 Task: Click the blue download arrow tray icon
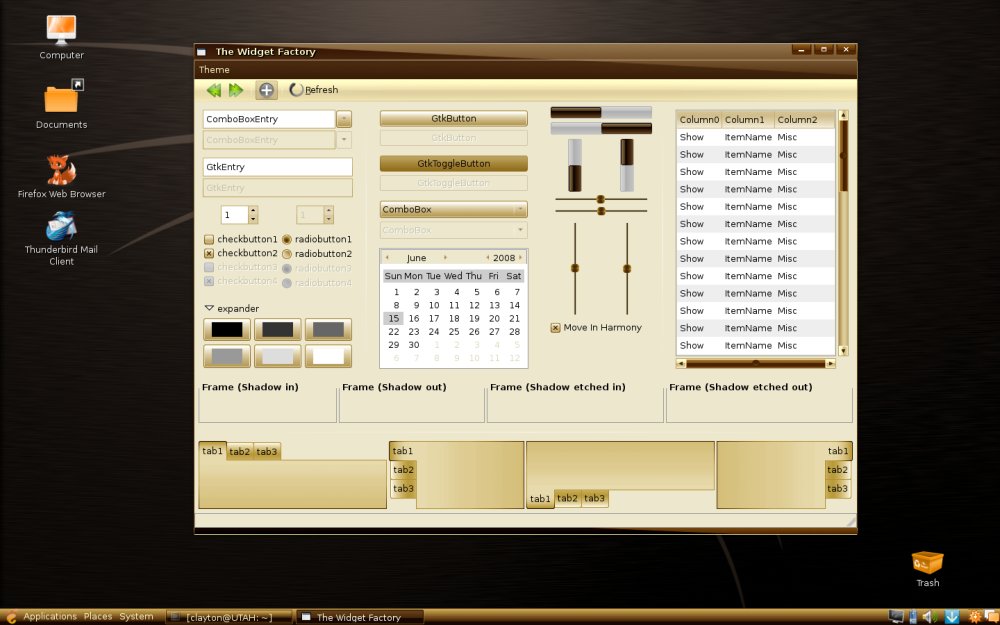952,617
